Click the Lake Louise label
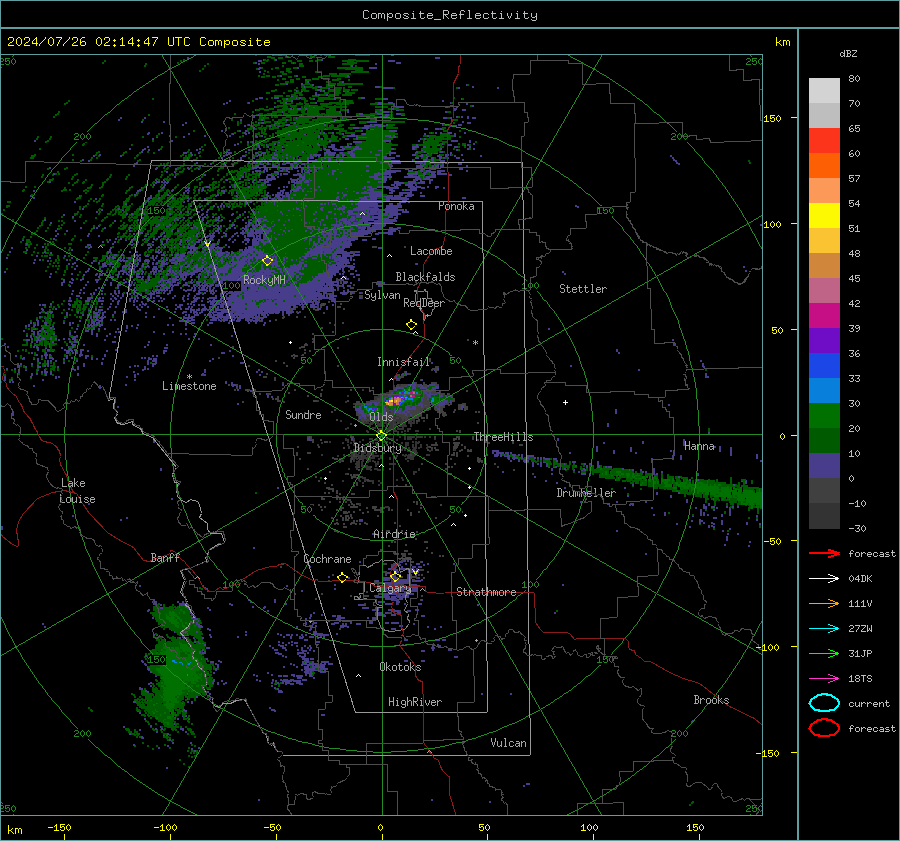Viewport: 900px width, 841px height. click(77, 491)
